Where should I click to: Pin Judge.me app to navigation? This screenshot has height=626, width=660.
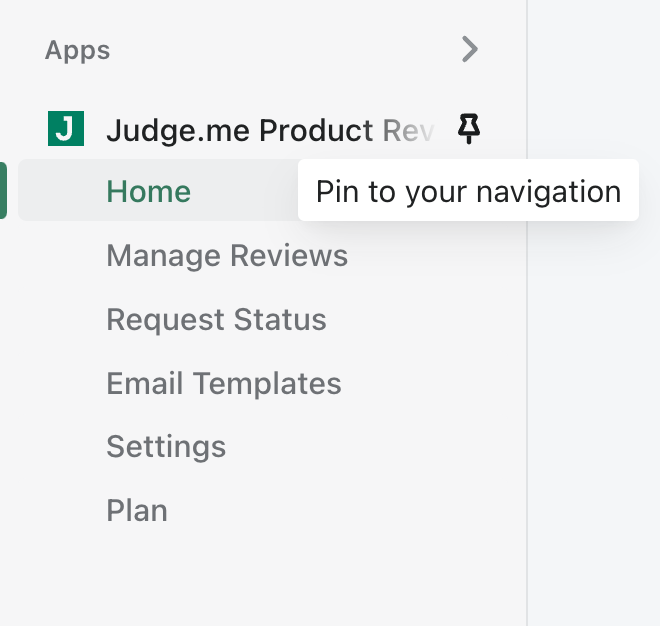click(469, 129)
